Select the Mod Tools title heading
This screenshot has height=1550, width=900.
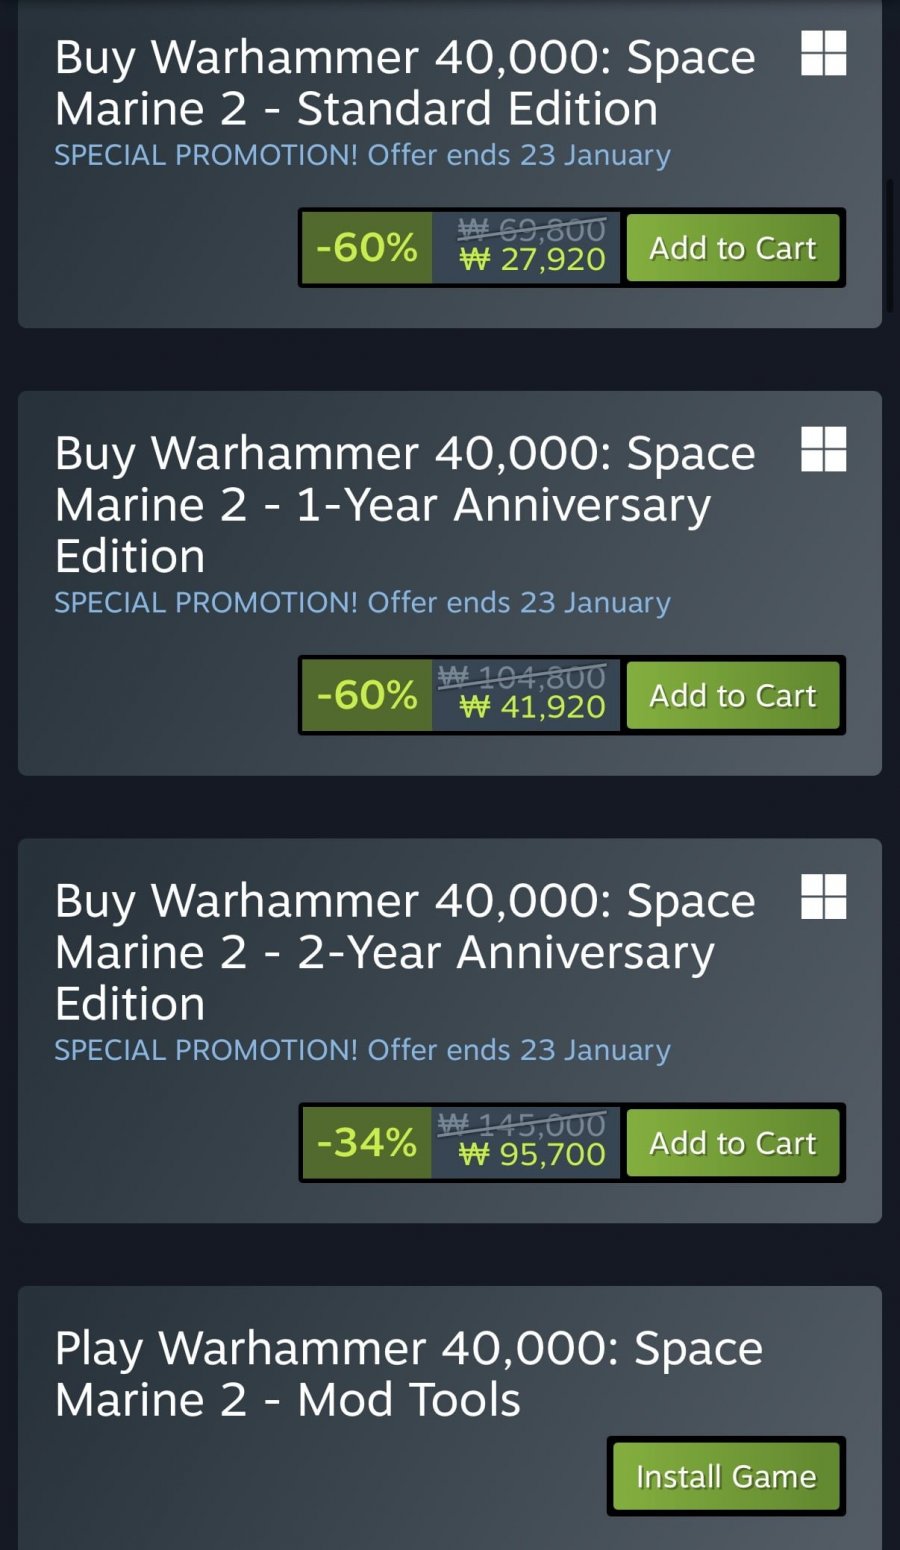408,1374
